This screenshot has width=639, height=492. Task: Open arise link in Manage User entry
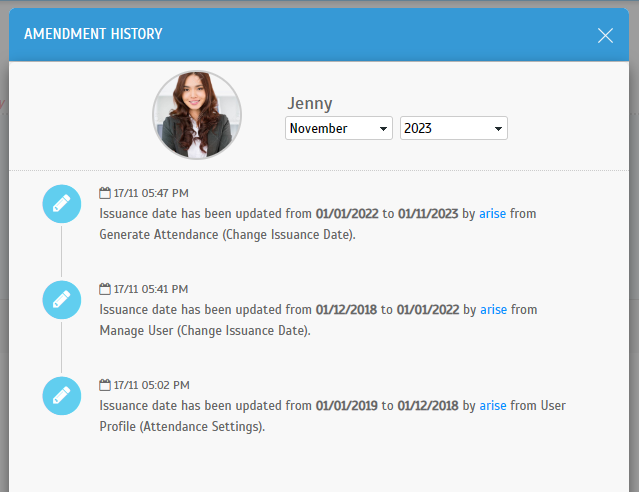[x=494, y=309]
